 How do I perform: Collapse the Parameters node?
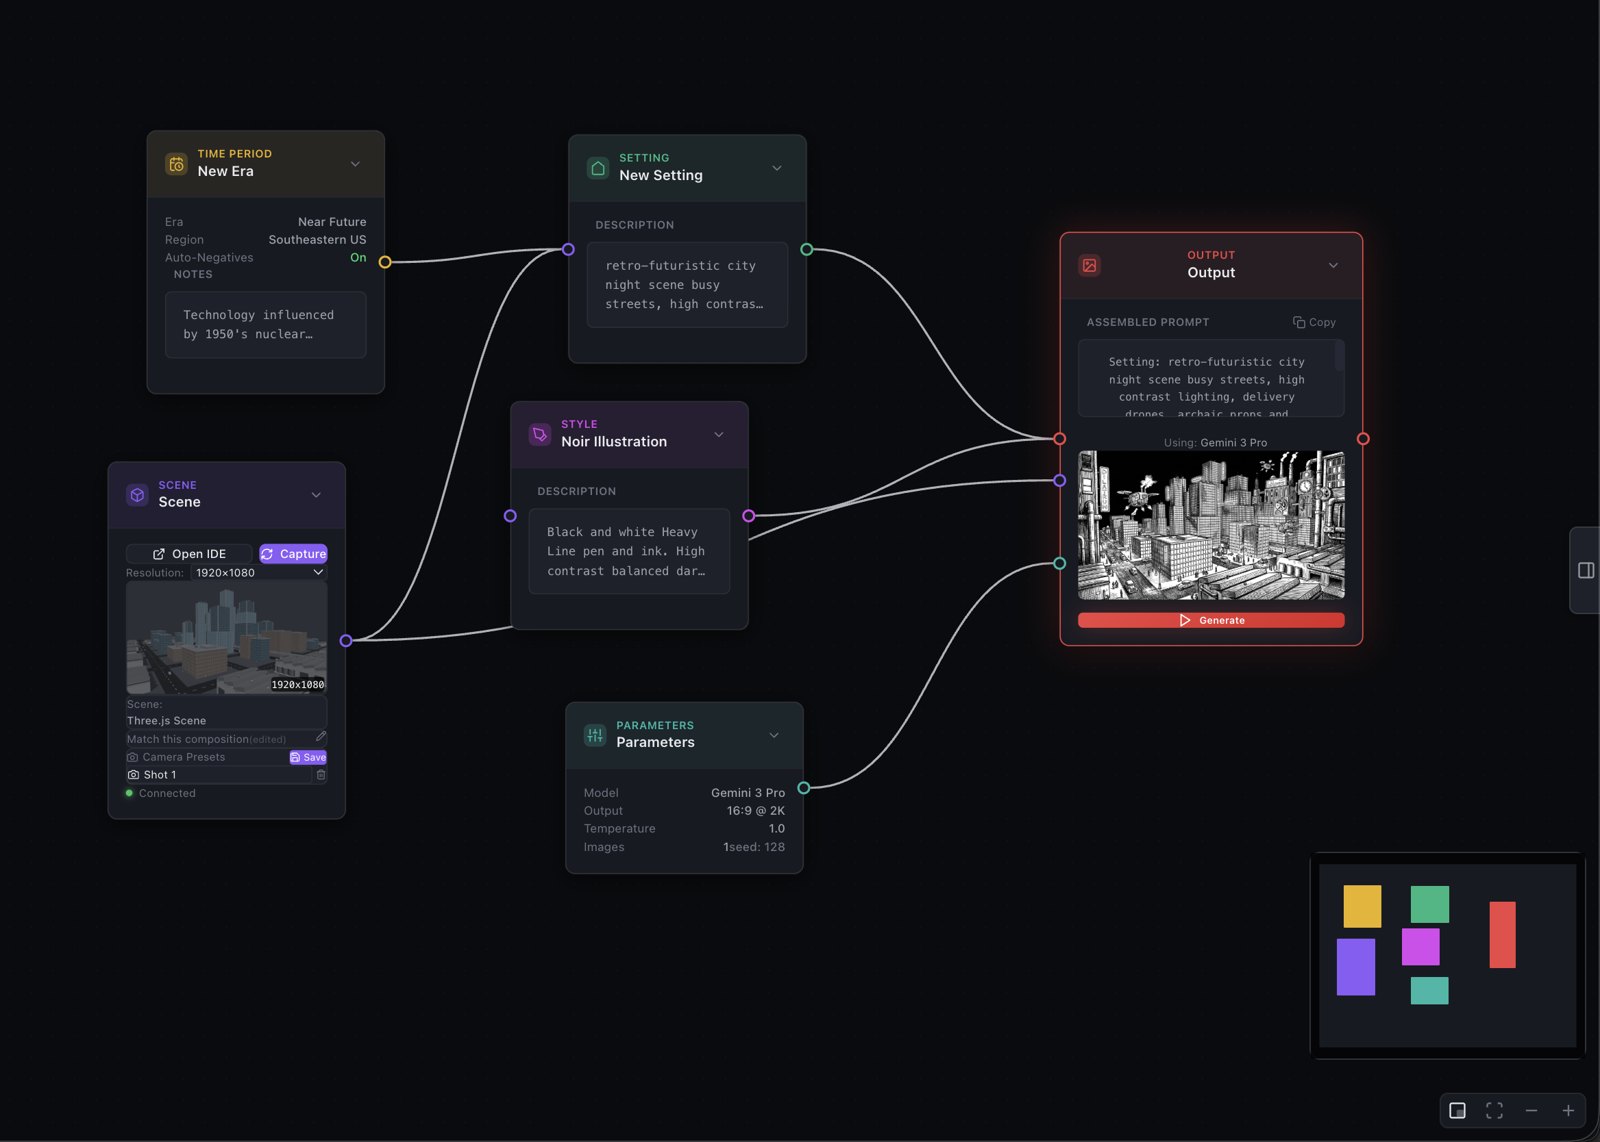774,735
